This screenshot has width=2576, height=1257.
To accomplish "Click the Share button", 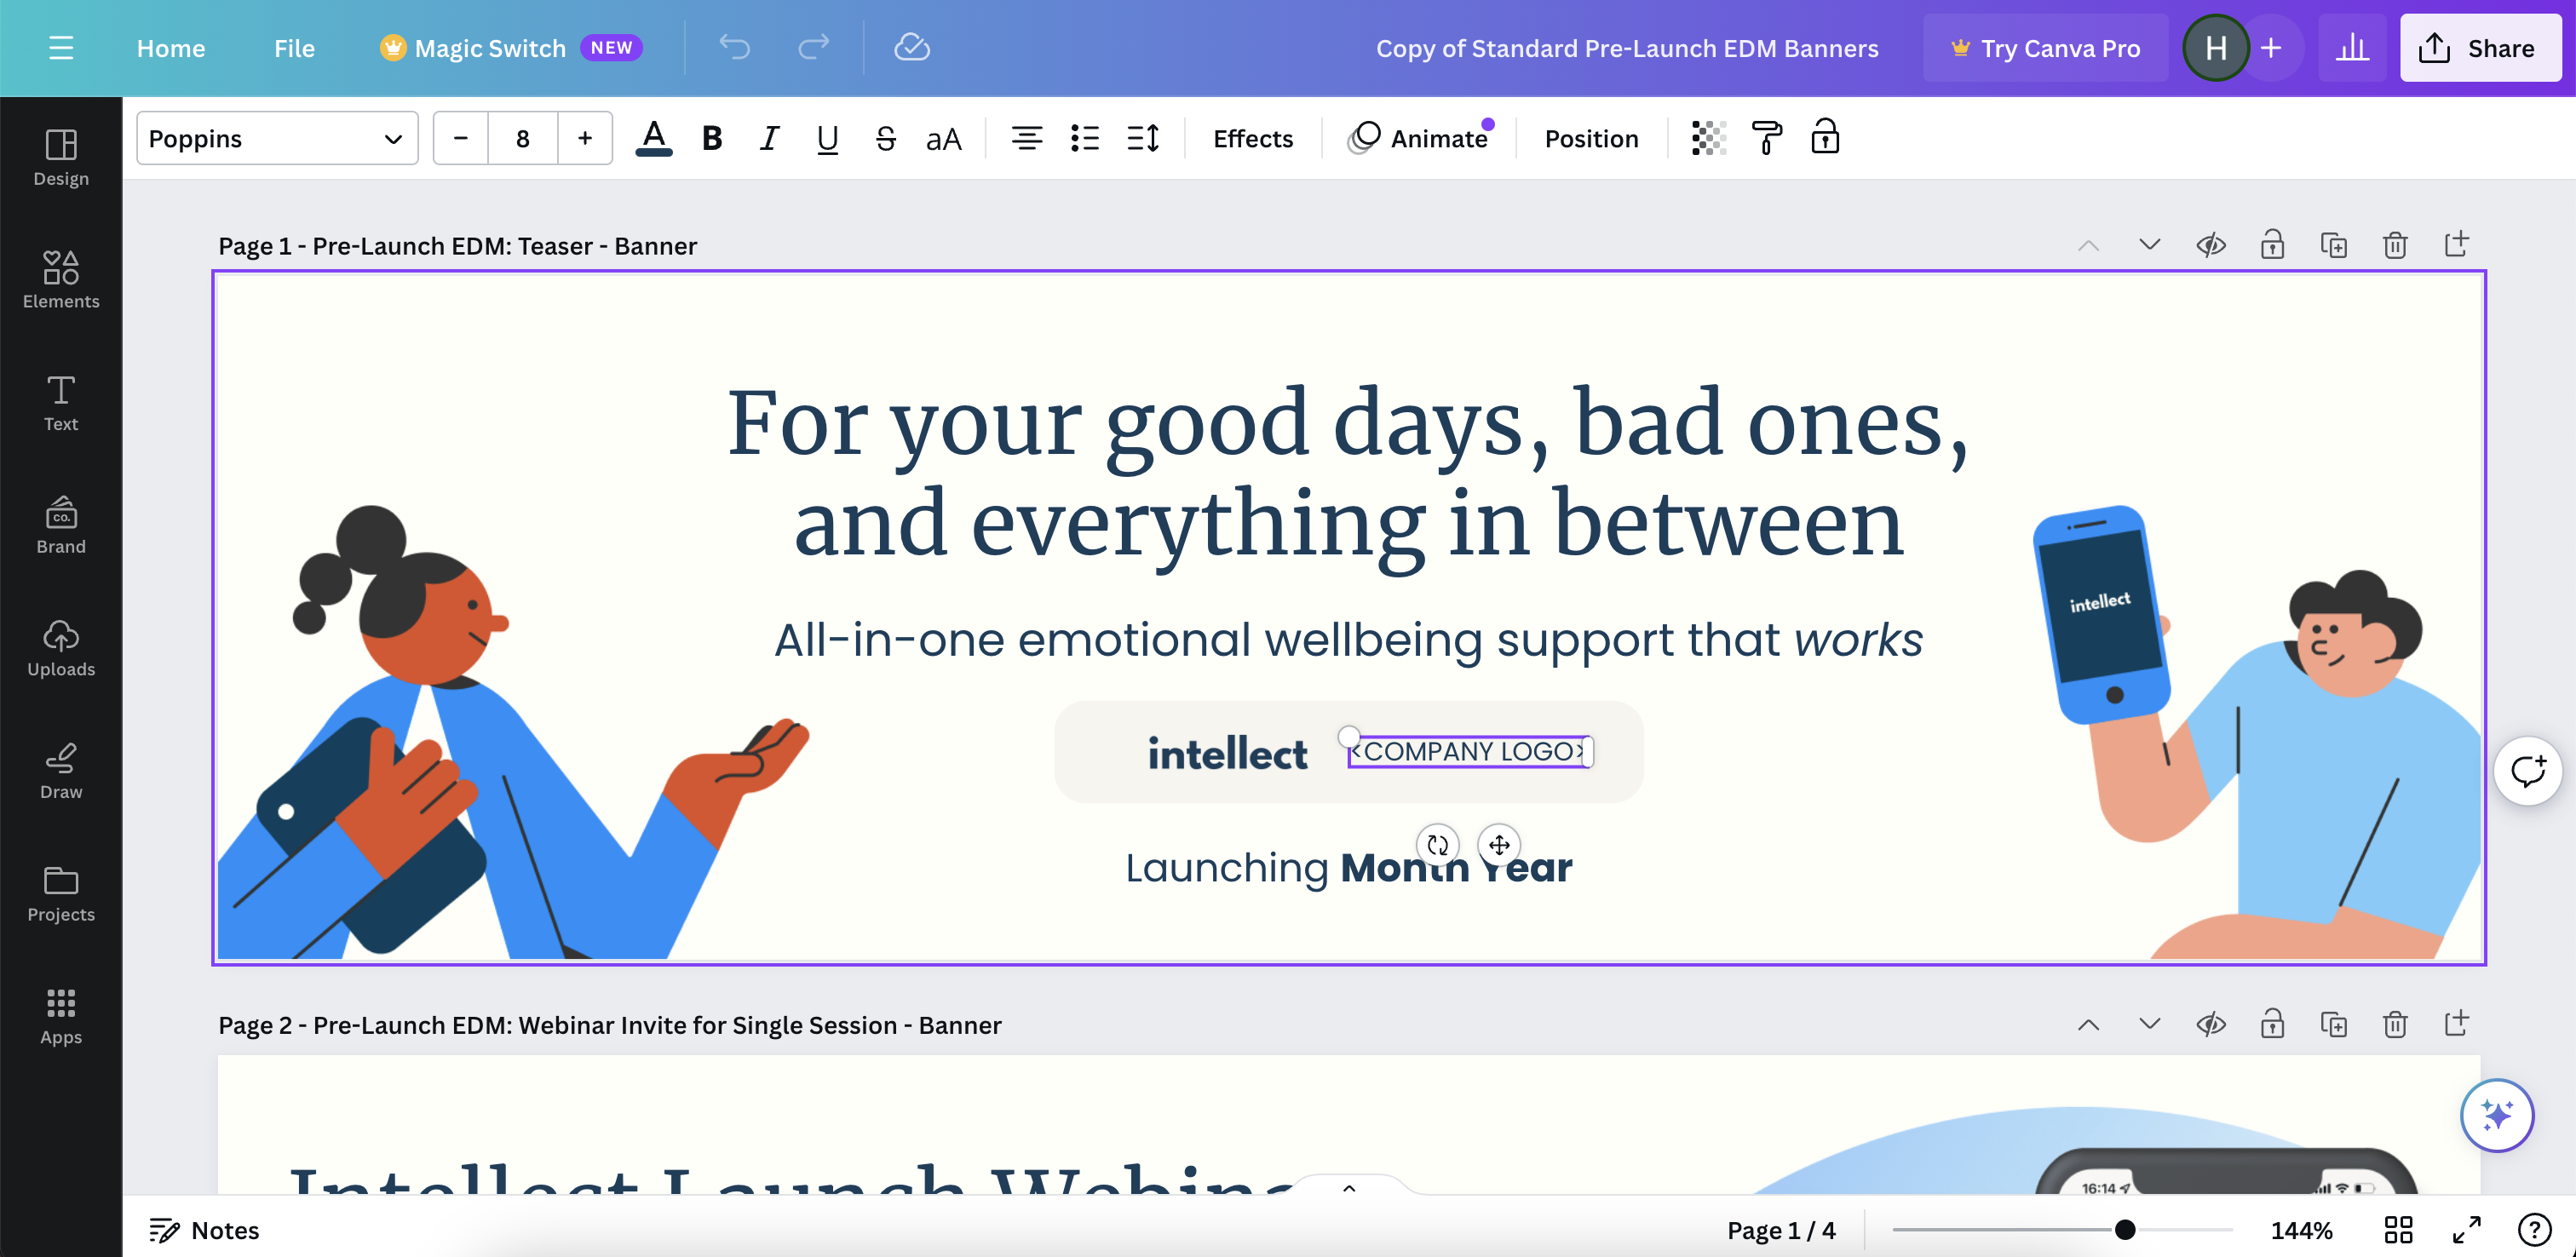I will point(2479,48).
